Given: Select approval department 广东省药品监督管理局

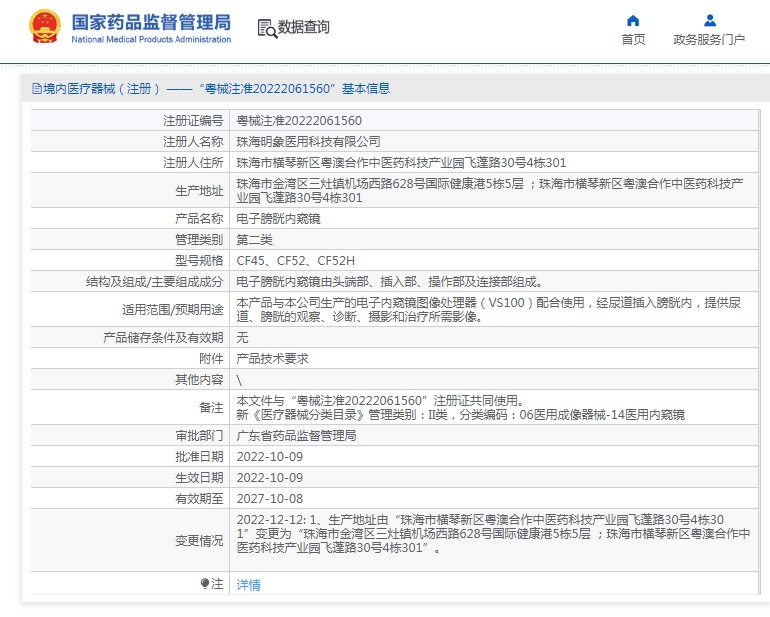Looking at the screenshot, I should (297, 436).
